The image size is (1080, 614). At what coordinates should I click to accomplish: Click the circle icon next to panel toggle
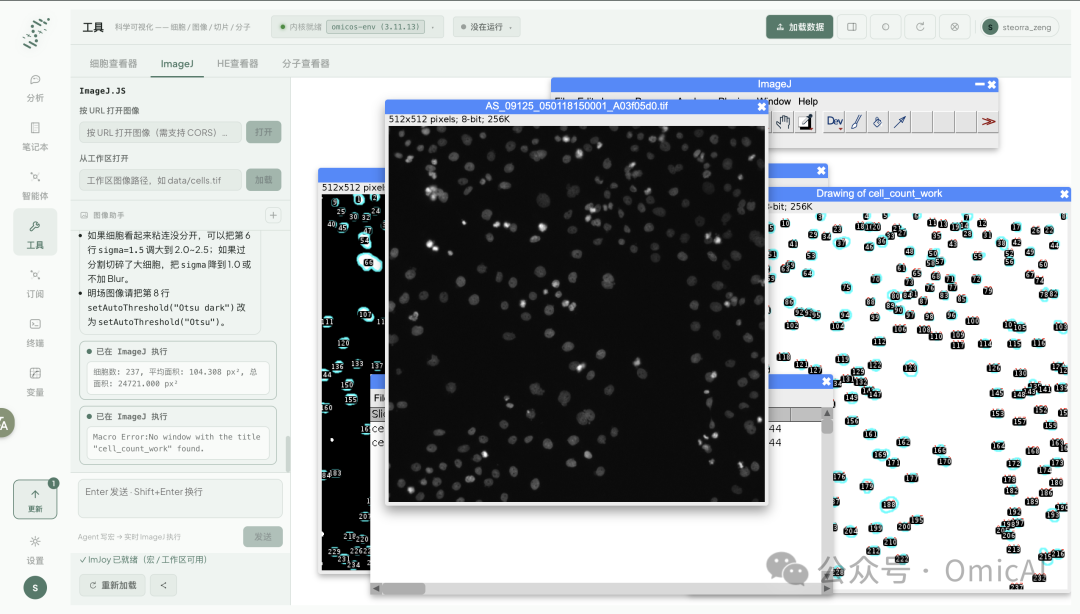pos(886,27)
